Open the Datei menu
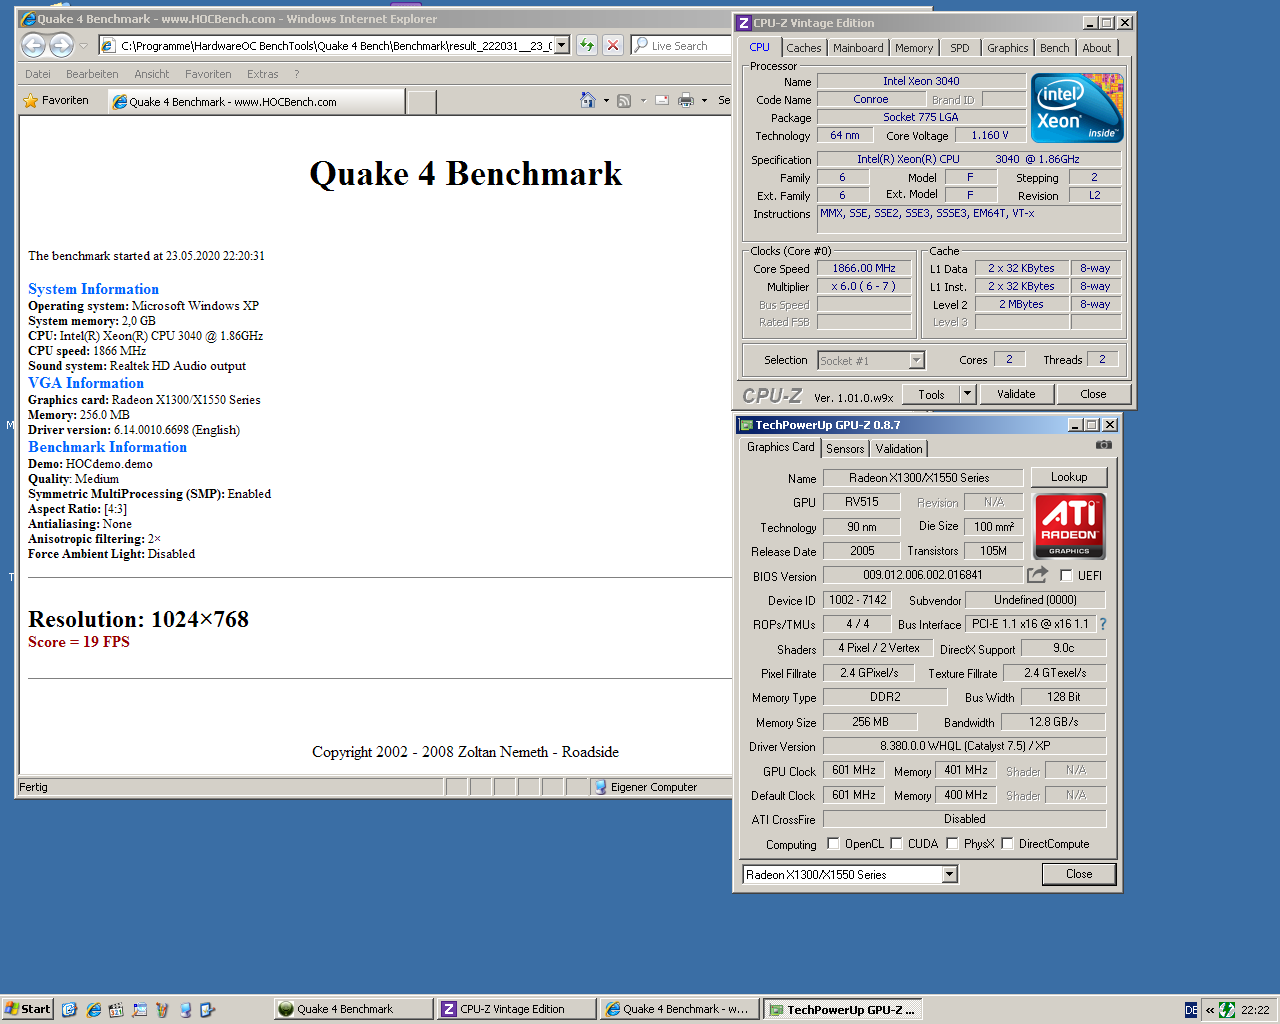1280x1024 pixels. pyautogui.click(x=38, y=74)
